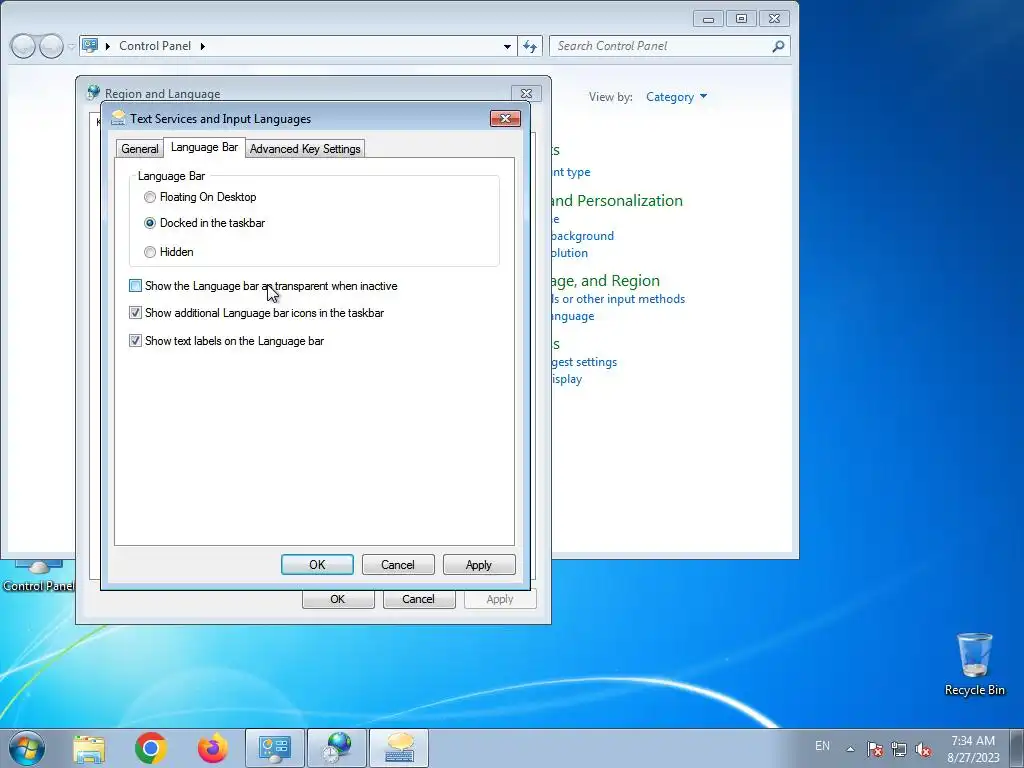Switch to the General tab

click(x=139, y=149)
